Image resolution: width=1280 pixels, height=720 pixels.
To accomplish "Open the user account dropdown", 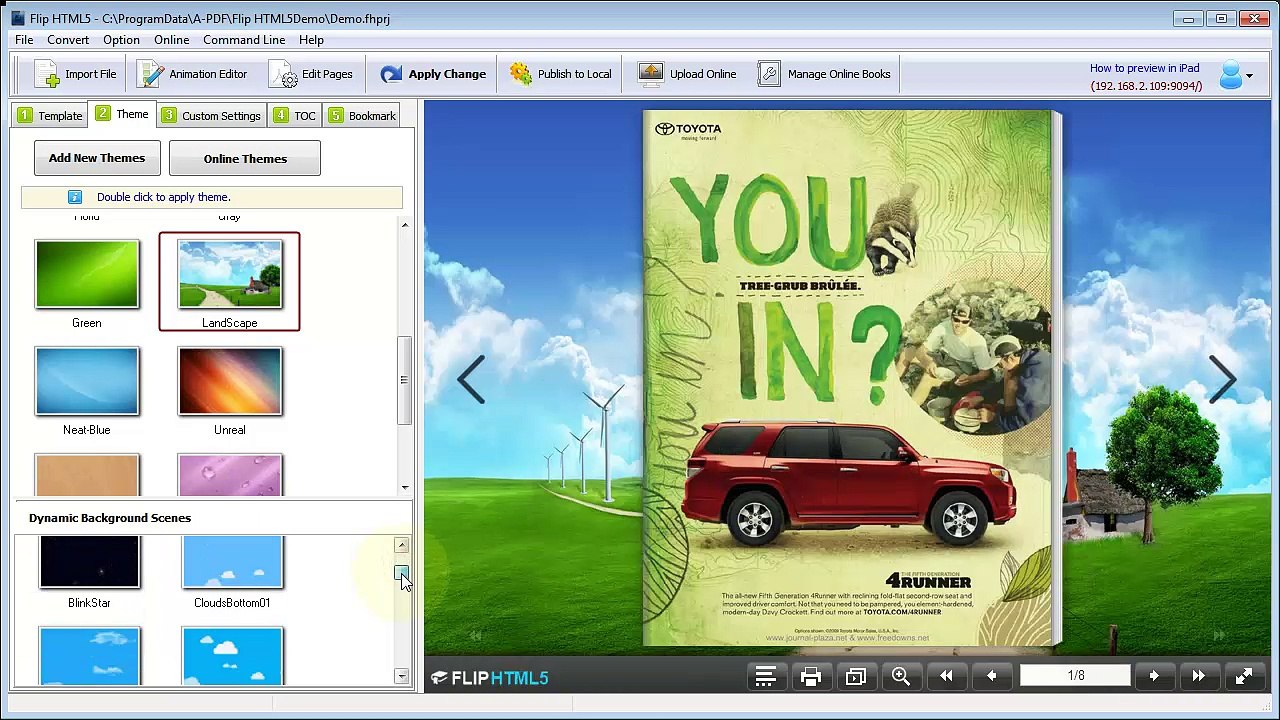I will (1236, 75).
